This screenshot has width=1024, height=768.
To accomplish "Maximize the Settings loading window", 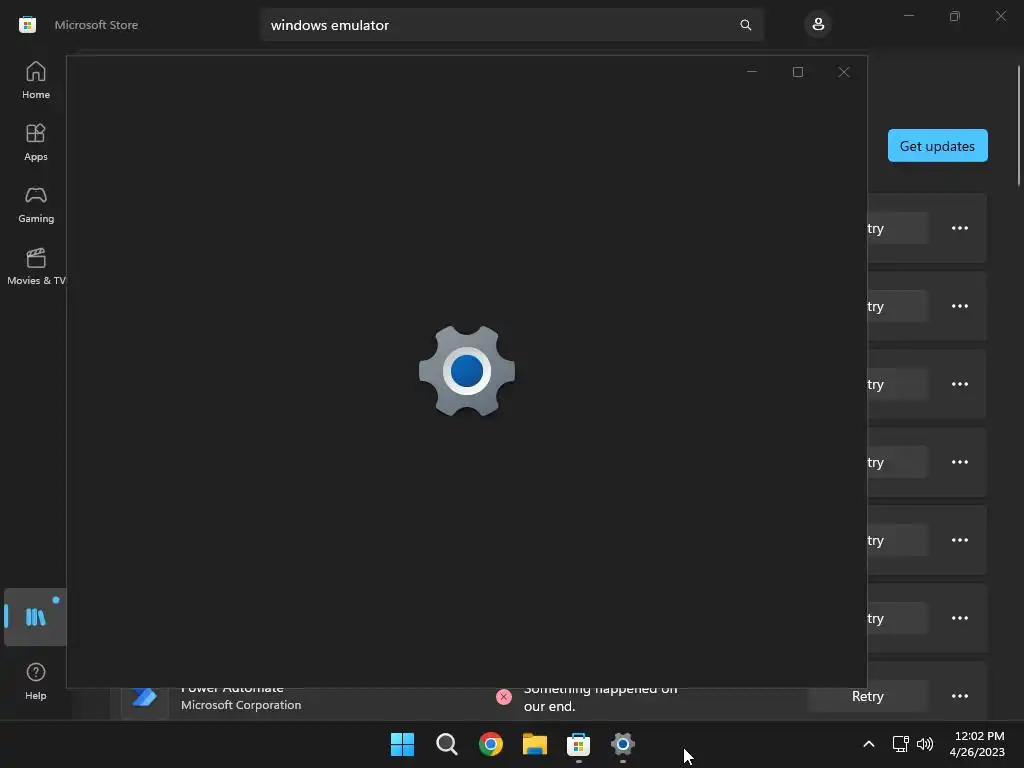I will 797,72.
